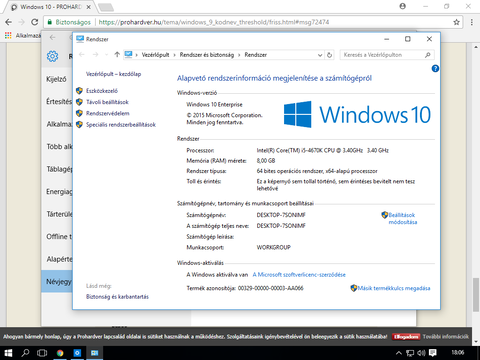
Task: Select Névjegy item in Settings sidebar
Action: point(57,281)
